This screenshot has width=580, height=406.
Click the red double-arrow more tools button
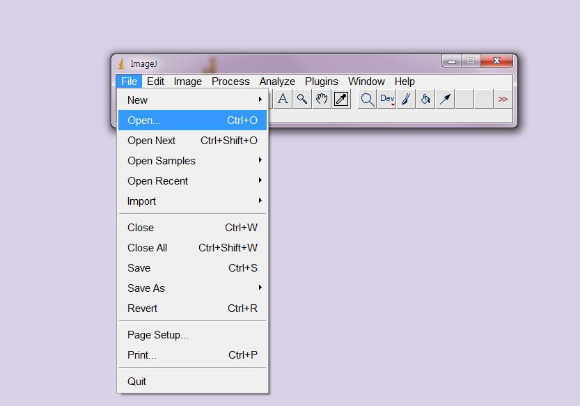[x=503, y=99]
